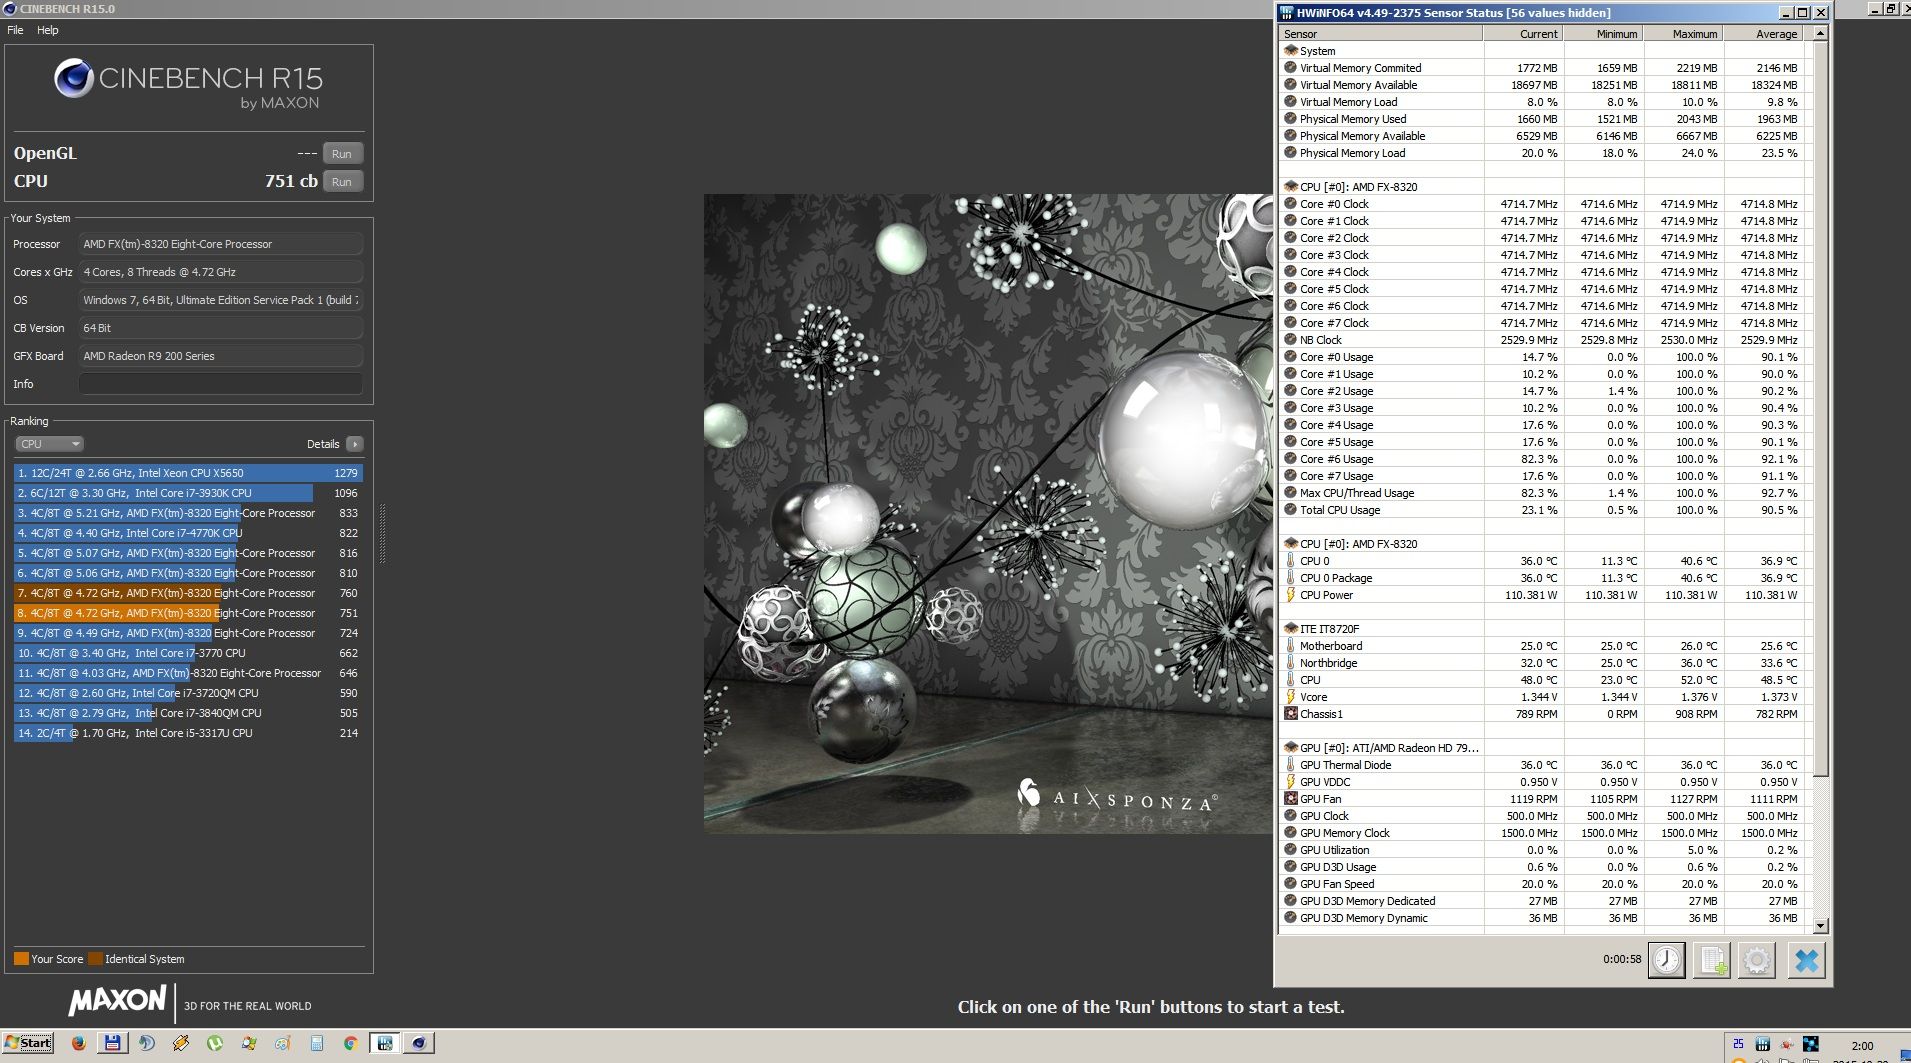
Task: Close HWiNFO sensors with blue X button
Action: click(1806, 961)
